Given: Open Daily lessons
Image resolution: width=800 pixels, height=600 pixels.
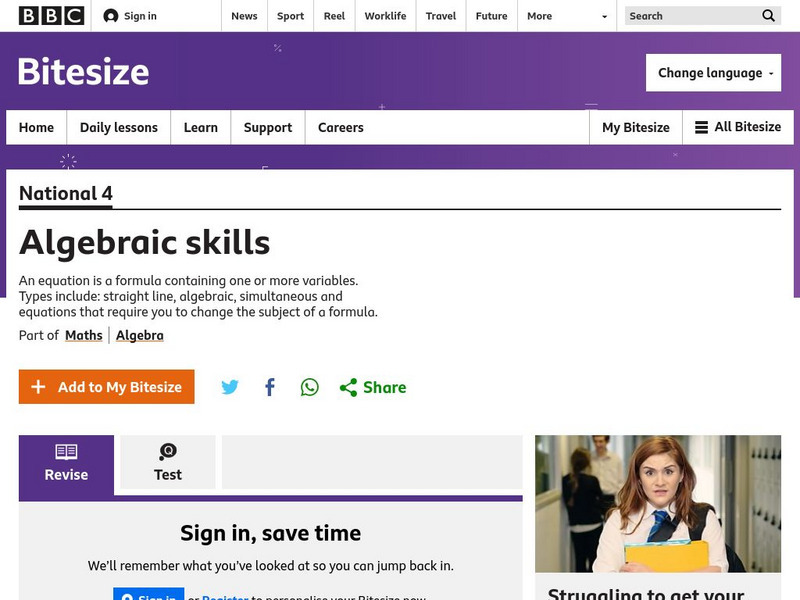Looking at the screenshot, I should (119, 127).
